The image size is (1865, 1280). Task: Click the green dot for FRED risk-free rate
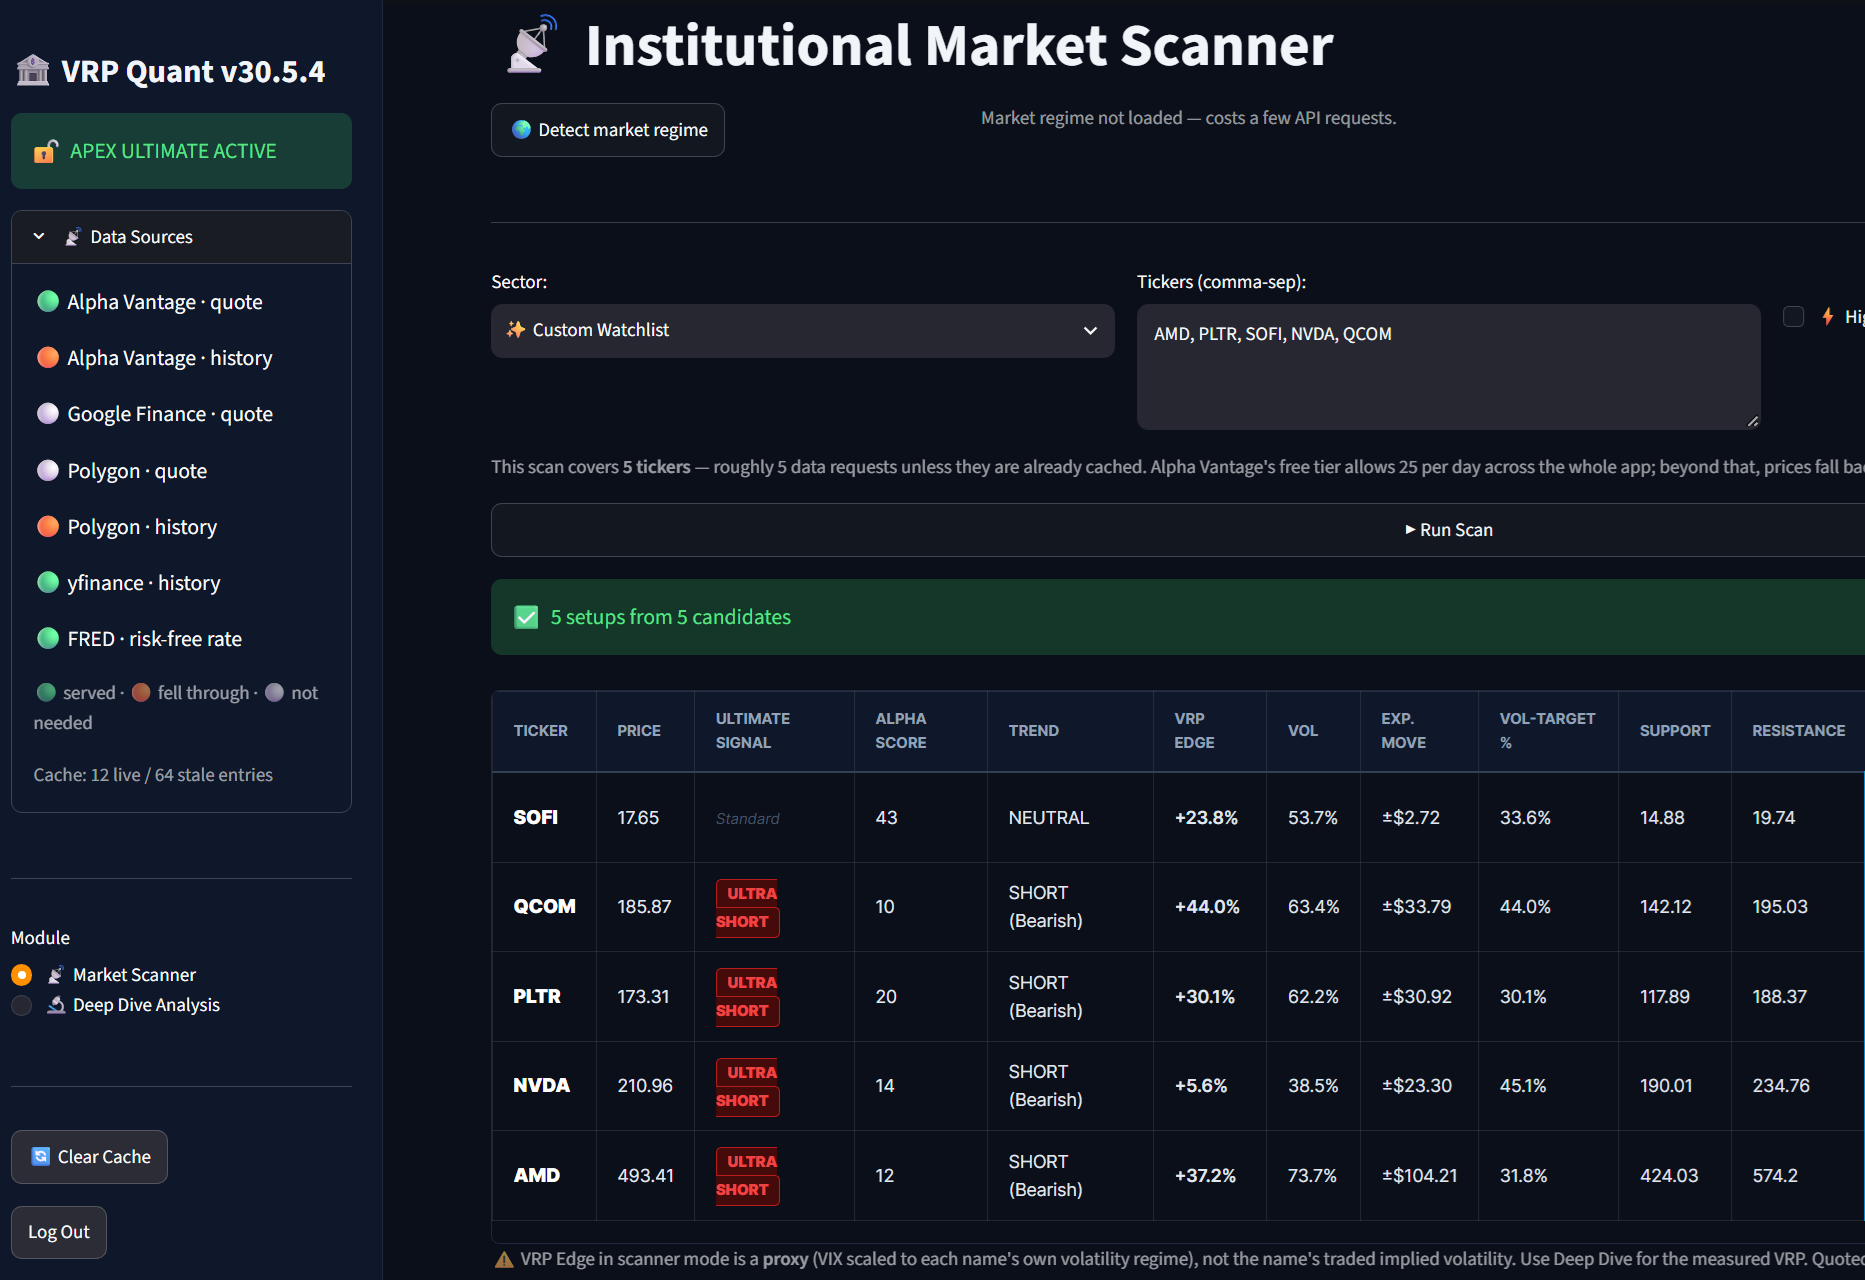(x=48, y=638)
